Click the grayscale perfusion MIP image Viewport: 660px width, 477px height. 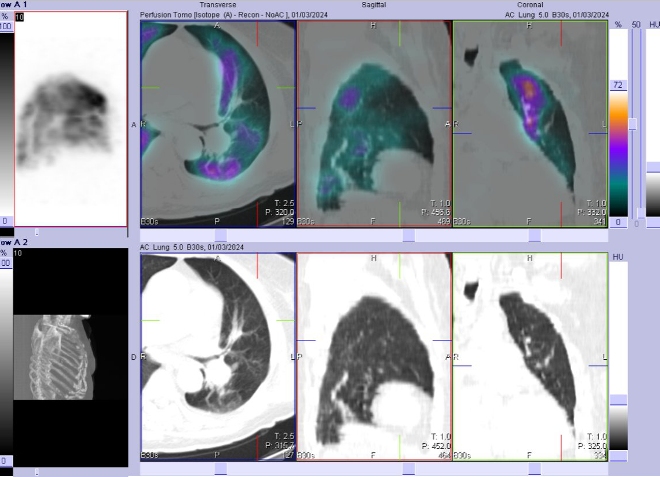[70, 120]
